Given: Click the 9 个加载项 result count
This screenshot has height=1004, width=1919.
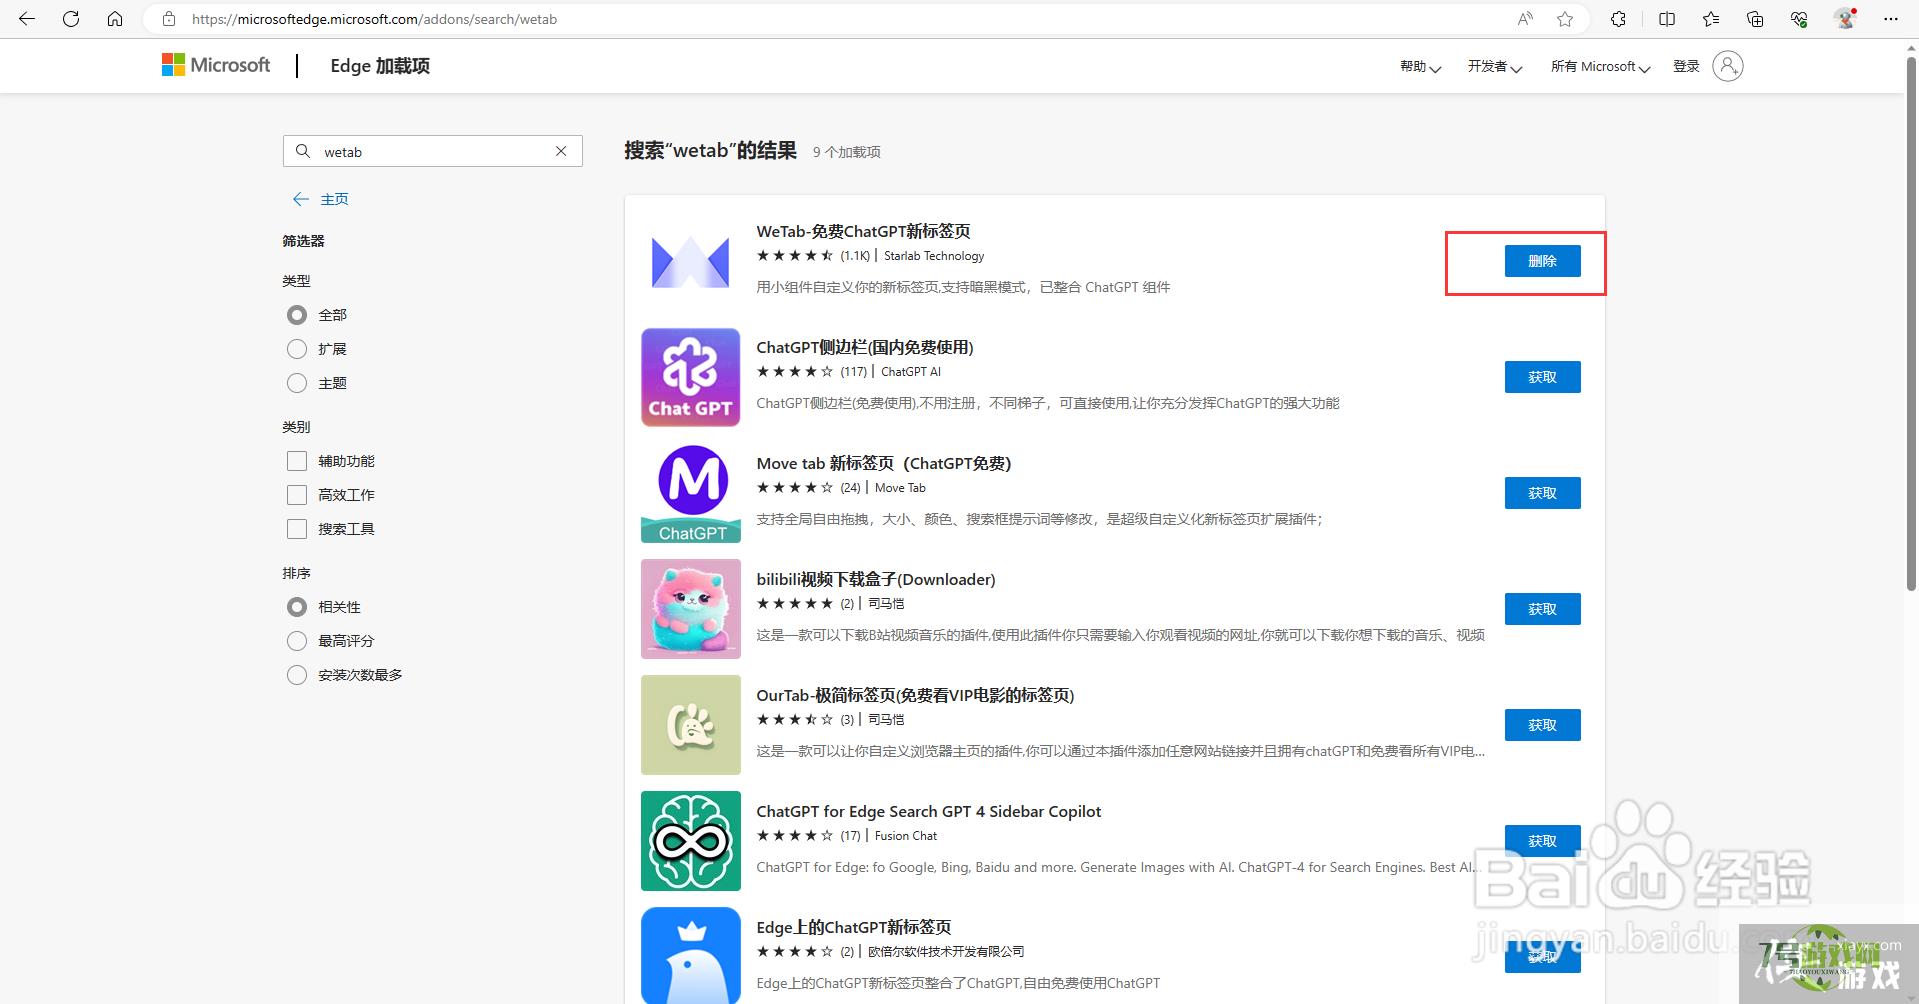Looking at the screenshot, I should point(847,152).
